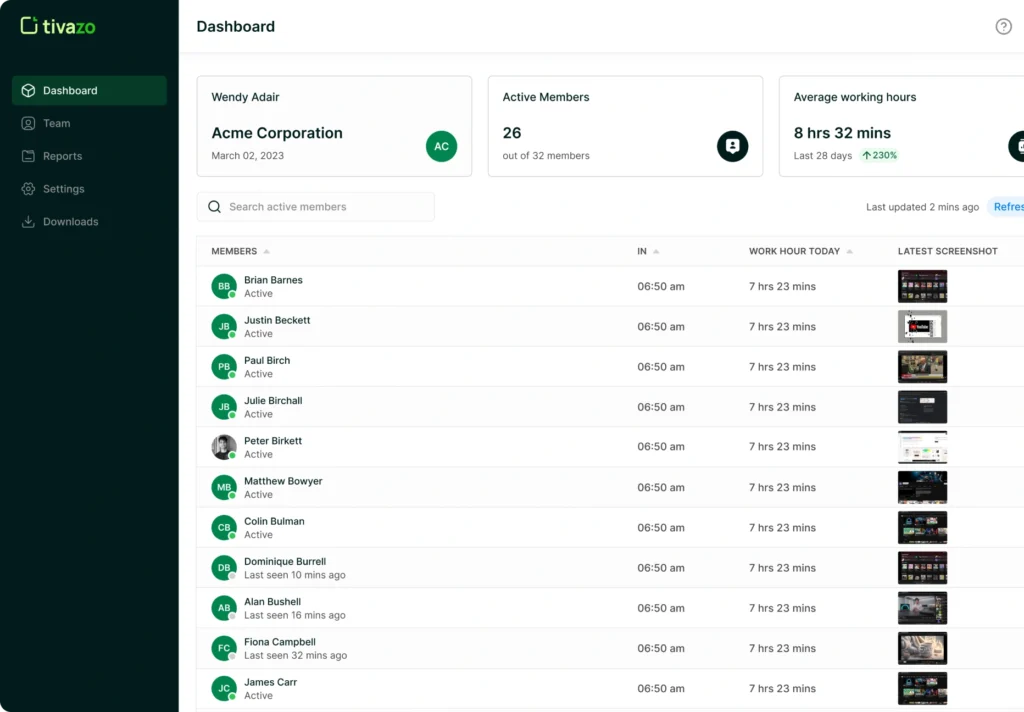Image resolution: width=1024 pixels, height=712 pixels.
Task: Click the Settings gear icon in sidebar
Action: 28,189
